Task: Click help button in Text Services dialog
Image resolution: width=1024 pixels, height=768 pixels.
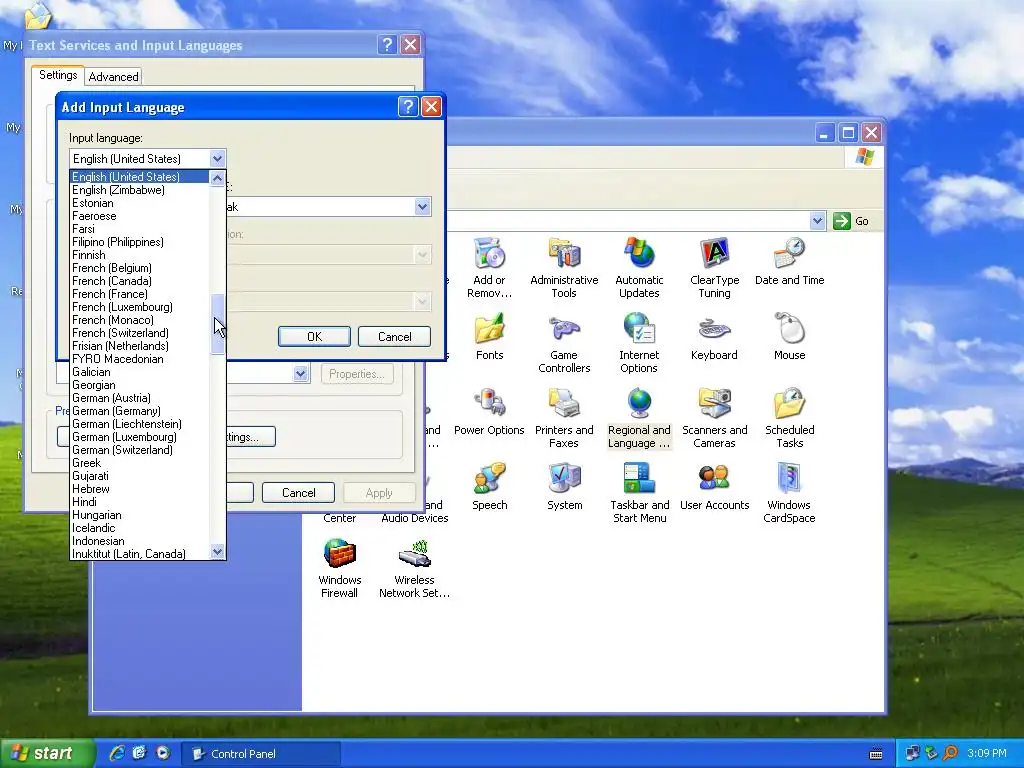Action: 387,44
